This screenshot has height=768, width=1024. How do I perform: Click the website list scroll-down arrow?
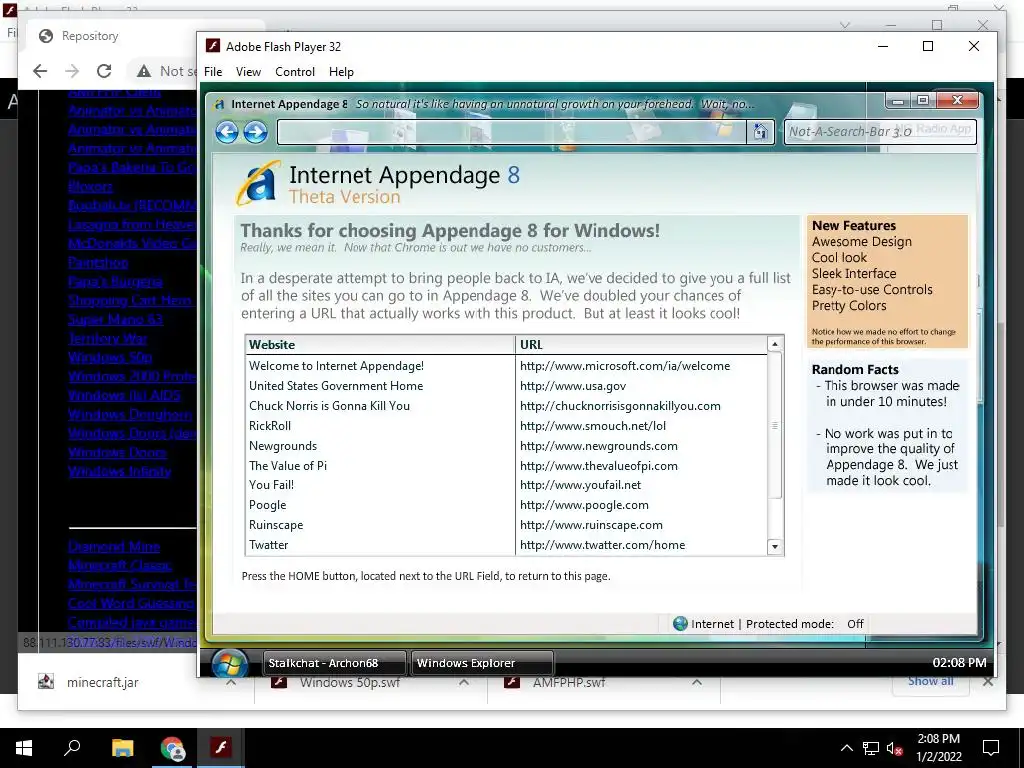(x=775, y=547)
